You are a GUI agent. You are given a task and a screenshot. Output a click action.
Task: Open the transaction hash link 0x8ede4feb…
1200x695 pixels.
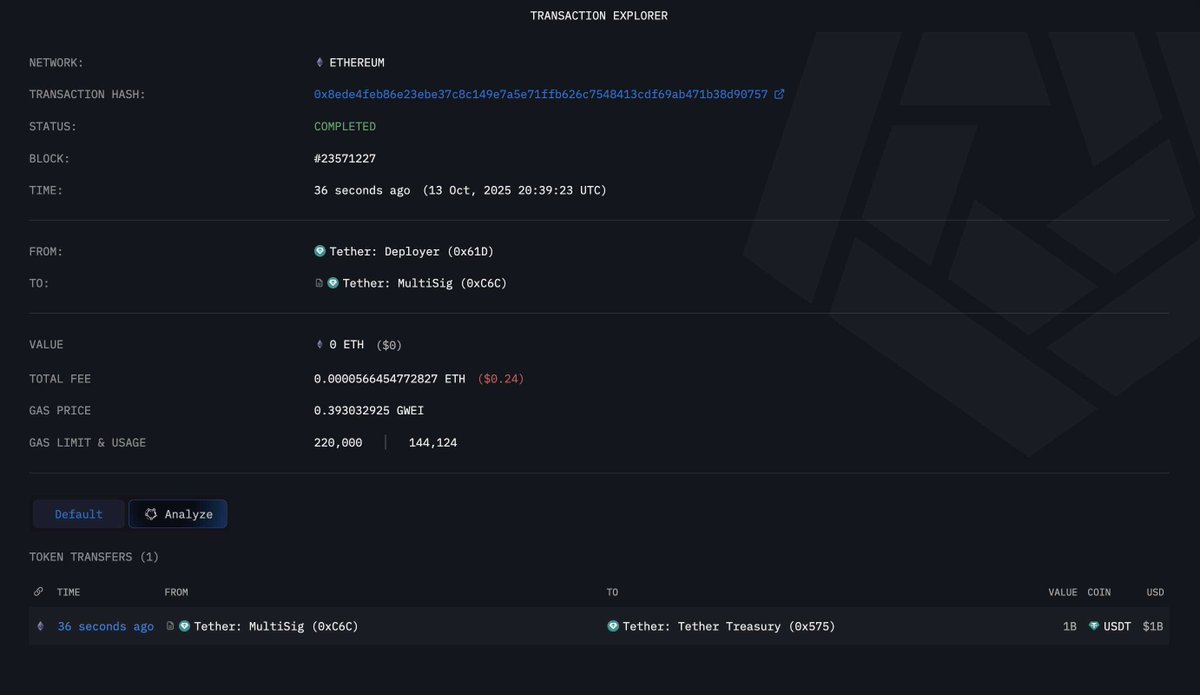click(541, 94)
